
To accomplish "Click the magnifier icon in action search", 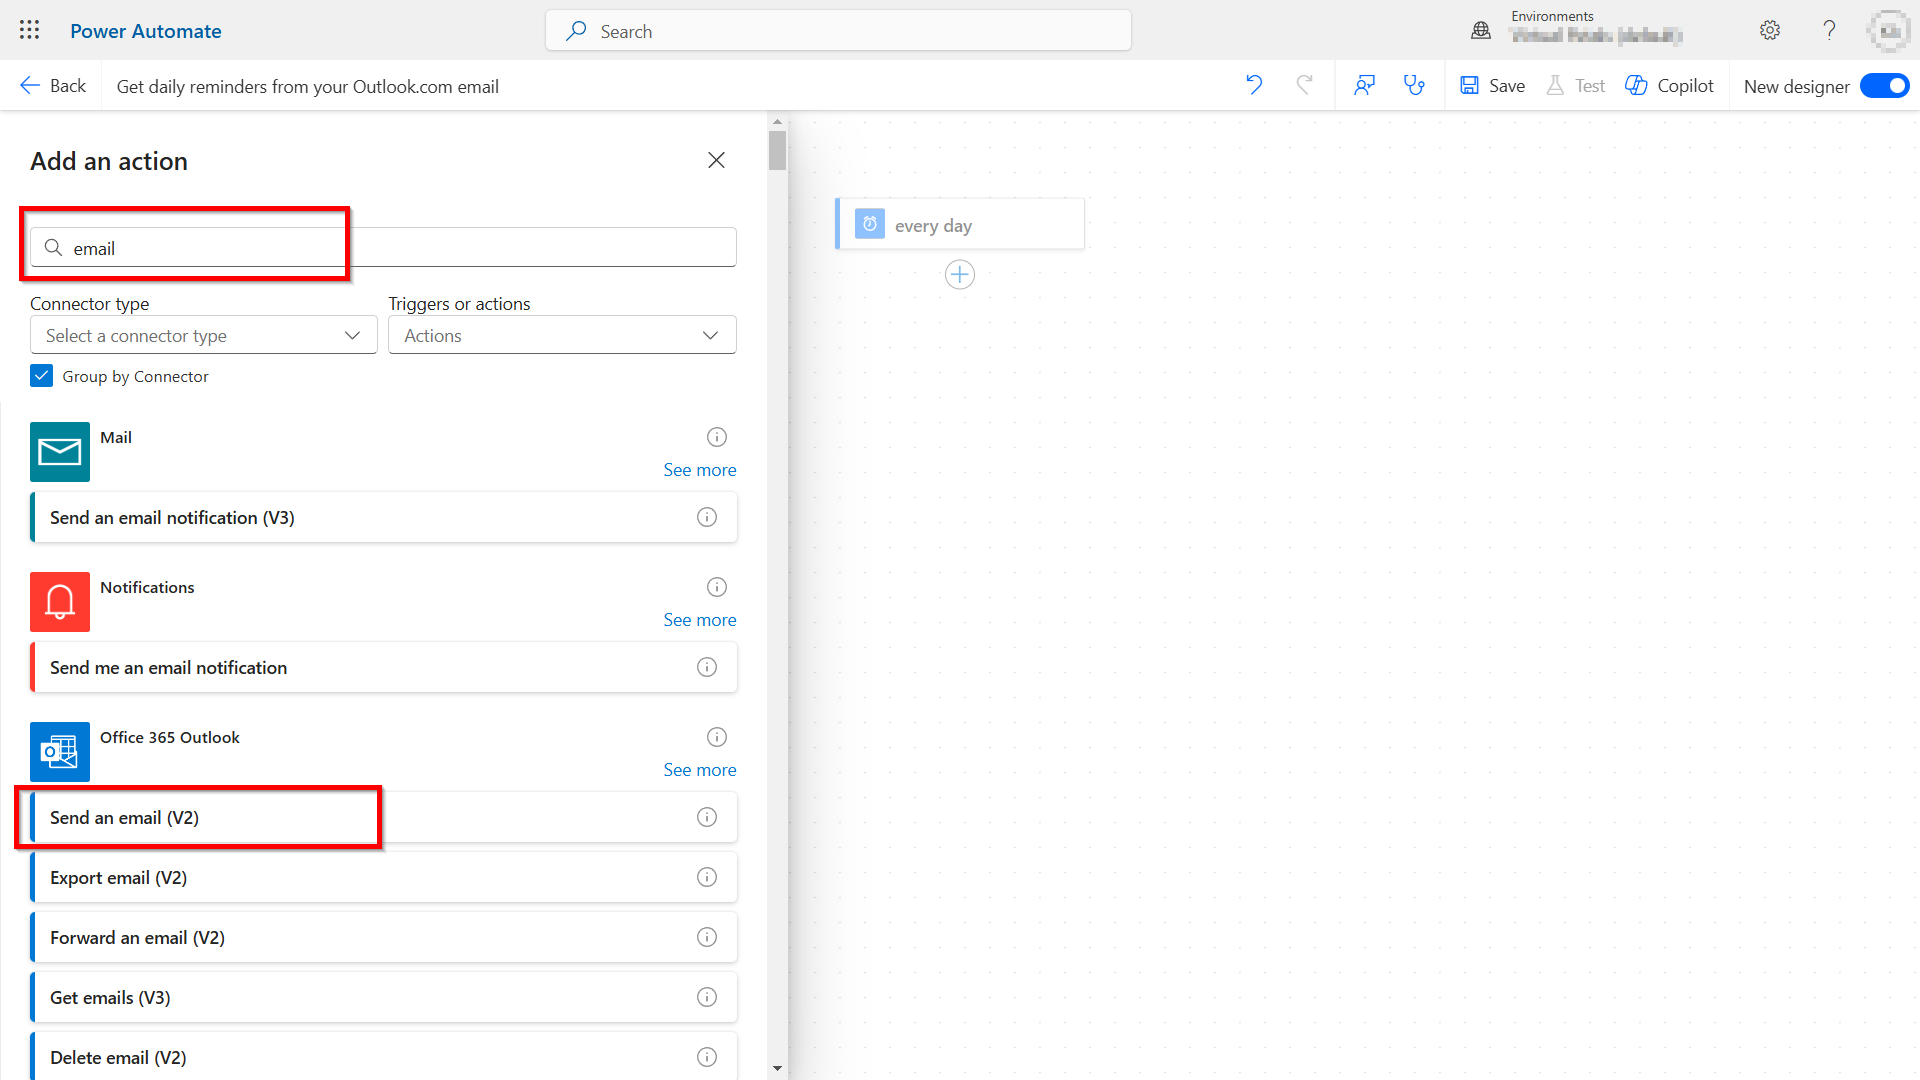I will [54, 247].
